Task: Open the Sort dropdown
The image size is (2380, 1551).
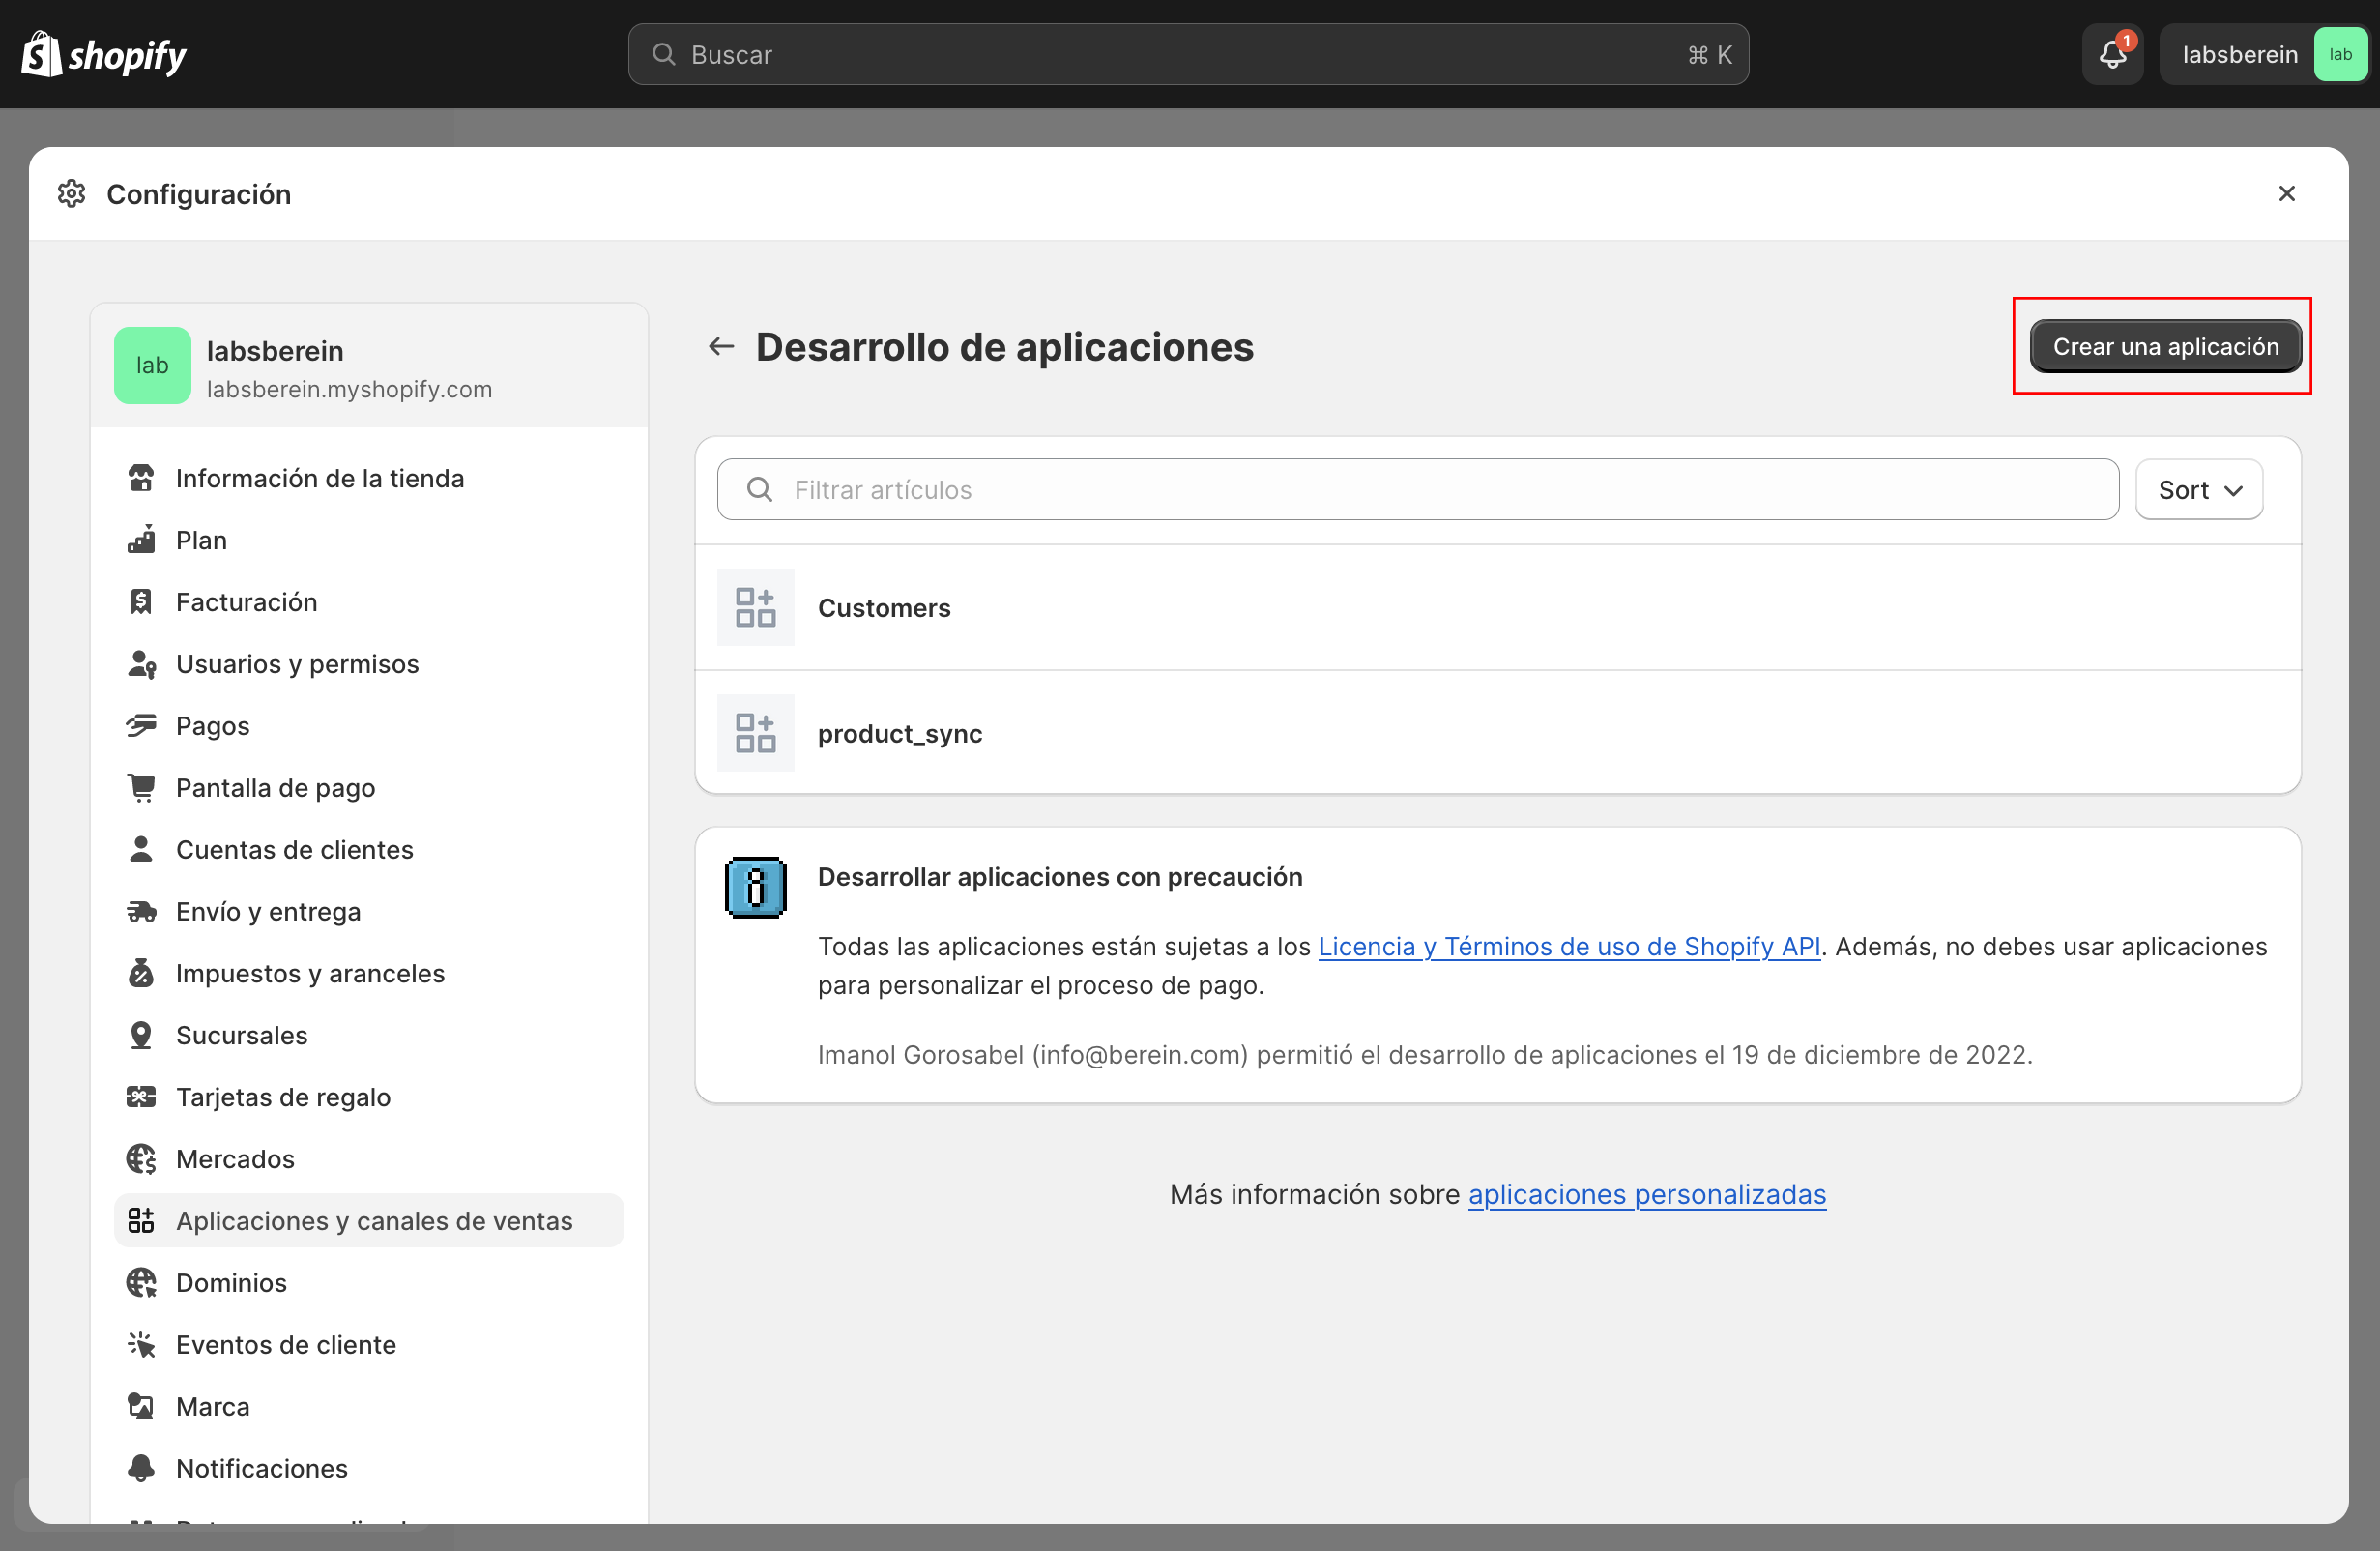Action: [2198, 489]
